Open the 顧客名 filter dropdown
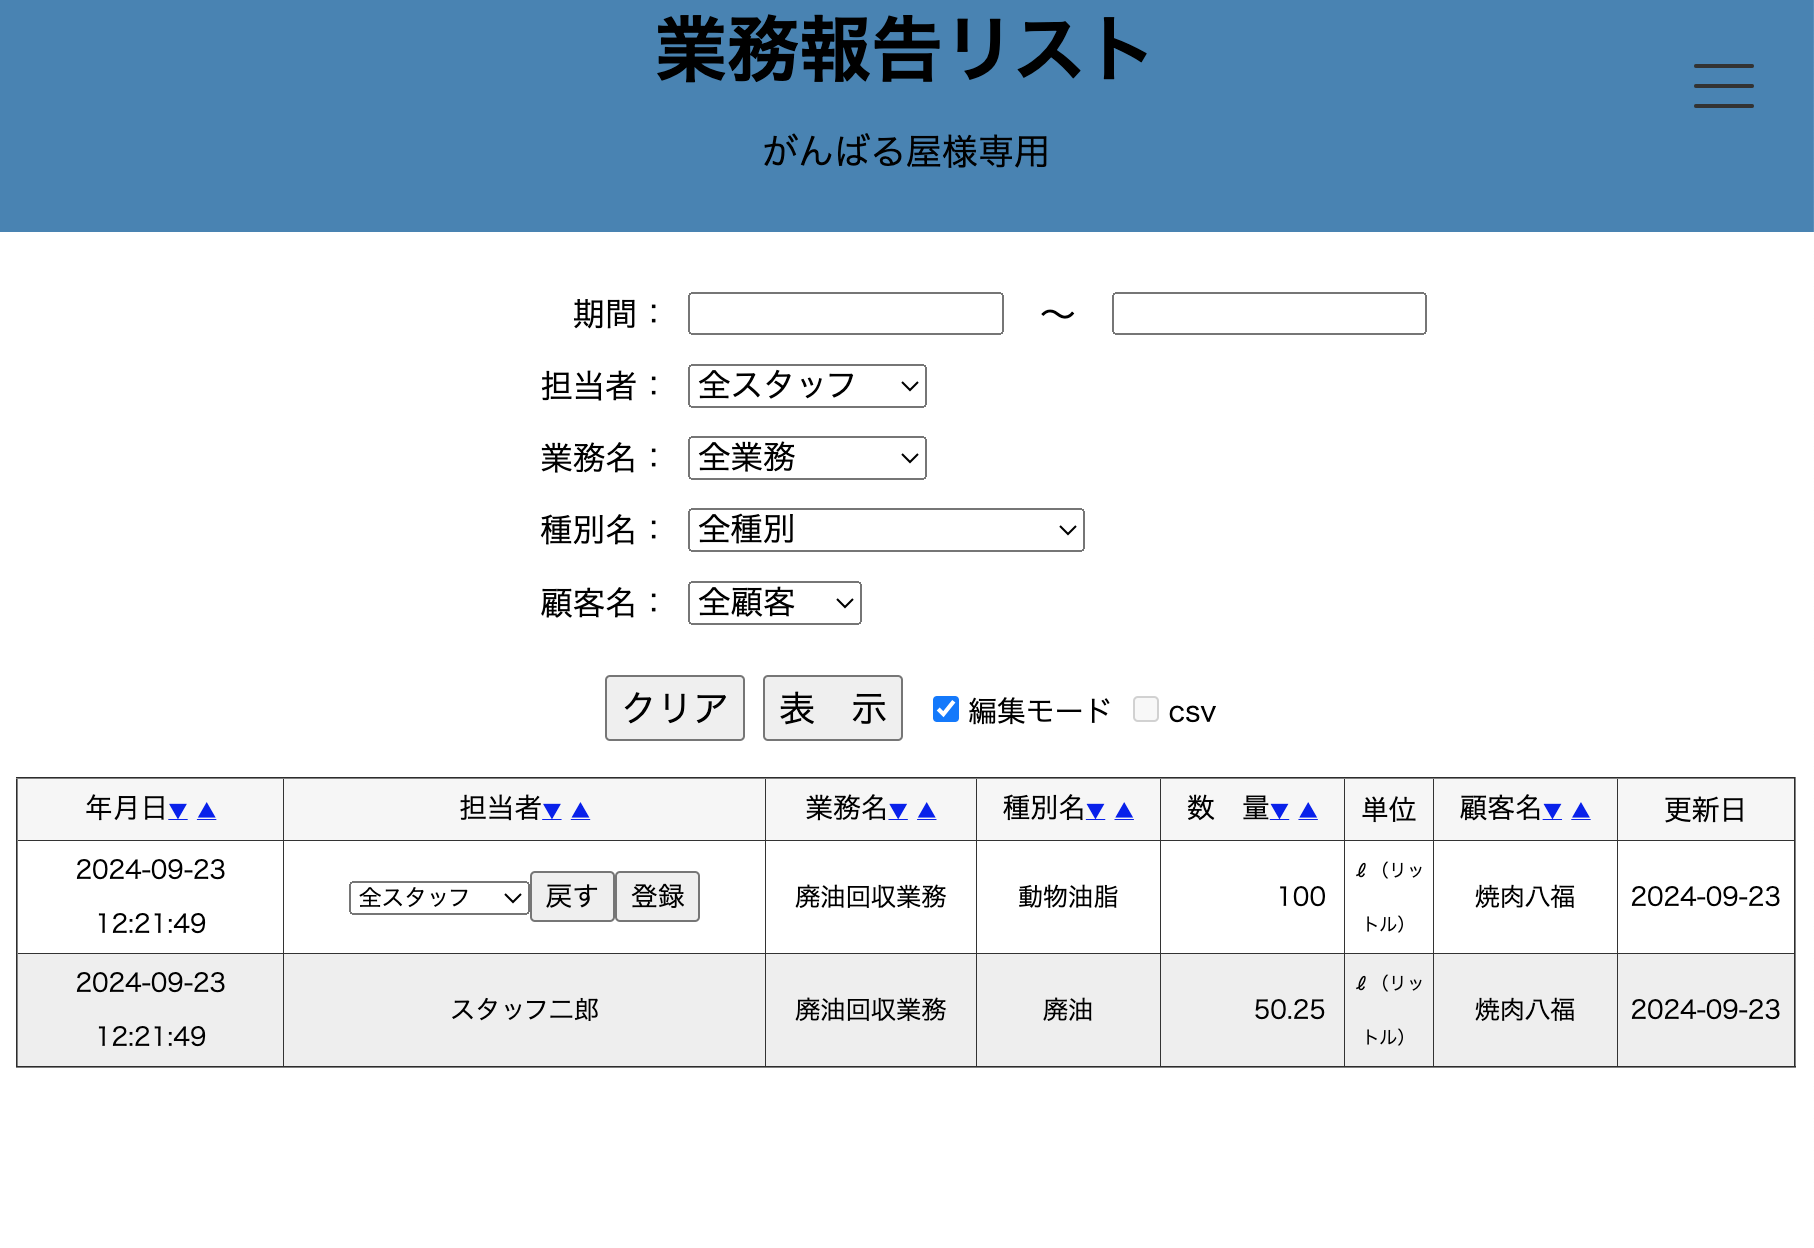Viewport: 1814px width, 1248px height. [x=774, y=603]
